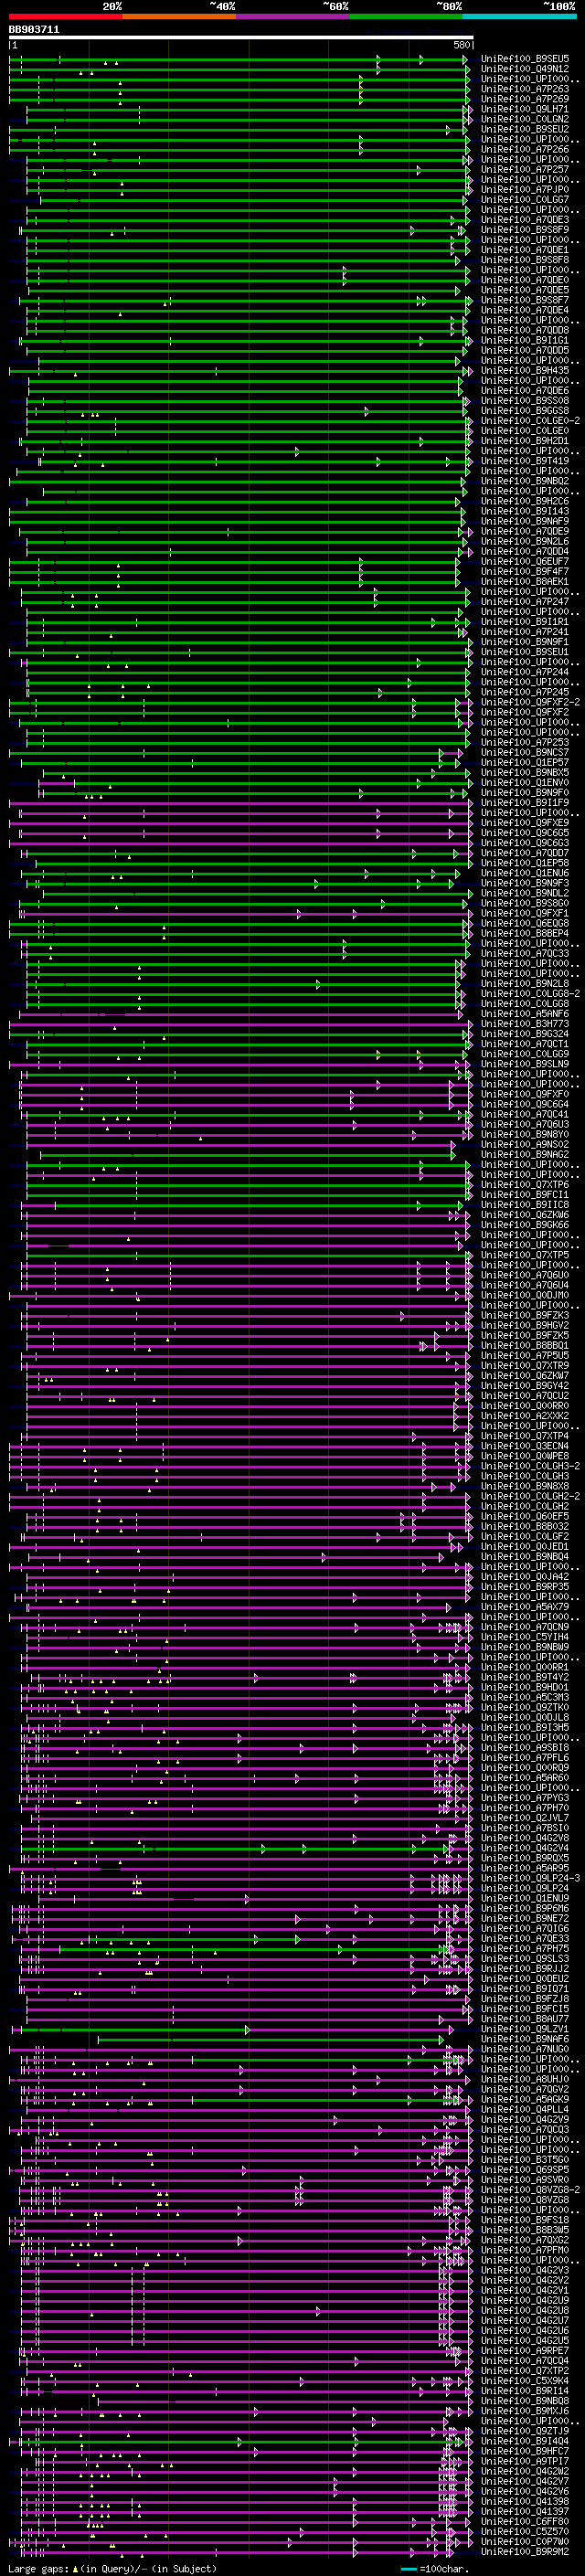Select hit label UniRef100_Q9FXF0
Image resolution: width=585 pixels, height=2576 pixels.
525,1094
